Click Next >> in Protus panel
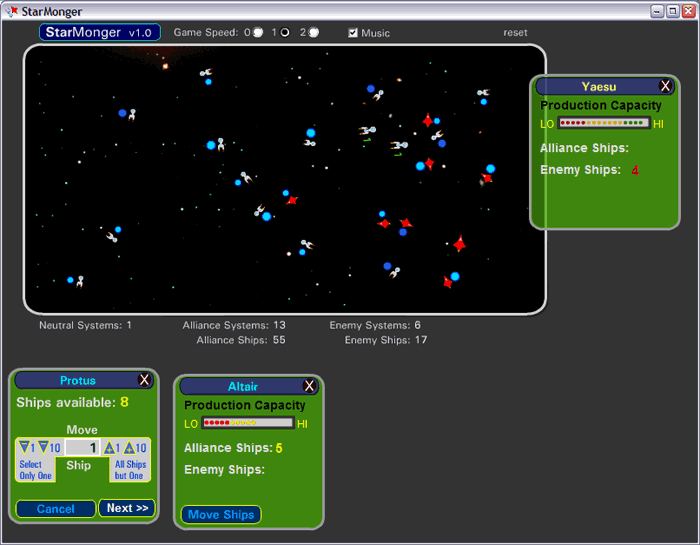Image resolution: width=700 pixels, height=545 pixels. click(127, 508)
